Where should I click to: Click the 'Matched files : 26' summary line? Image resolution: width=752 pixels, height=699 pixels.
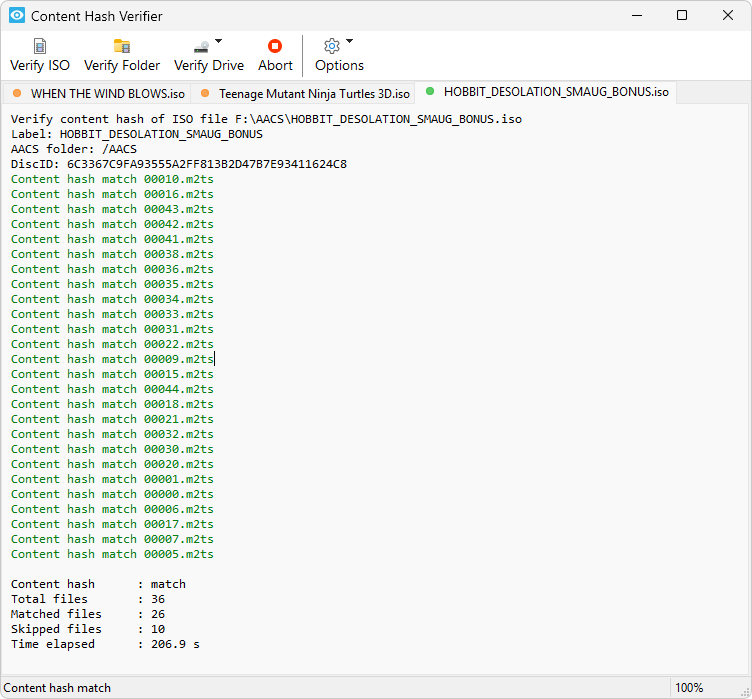click(x=88, y=614)
